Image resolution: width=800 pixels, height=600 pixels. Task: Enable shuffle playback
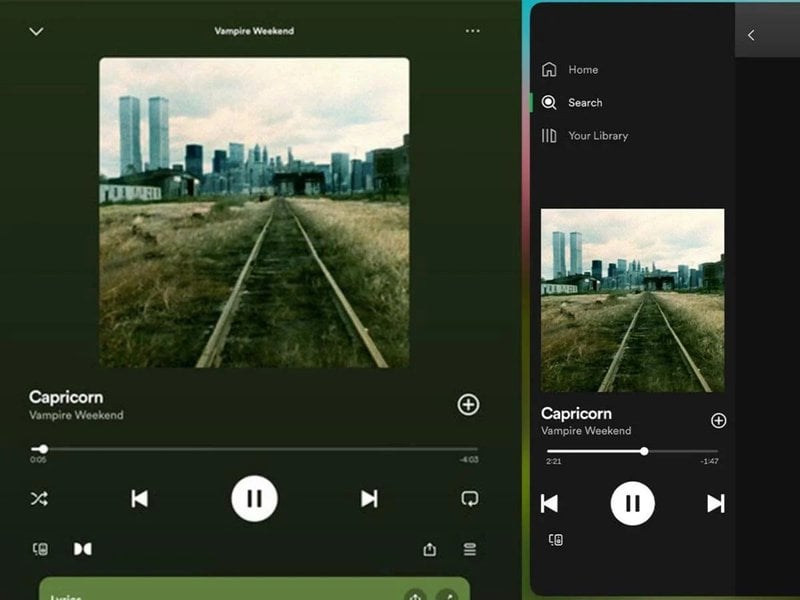(40, 497)
